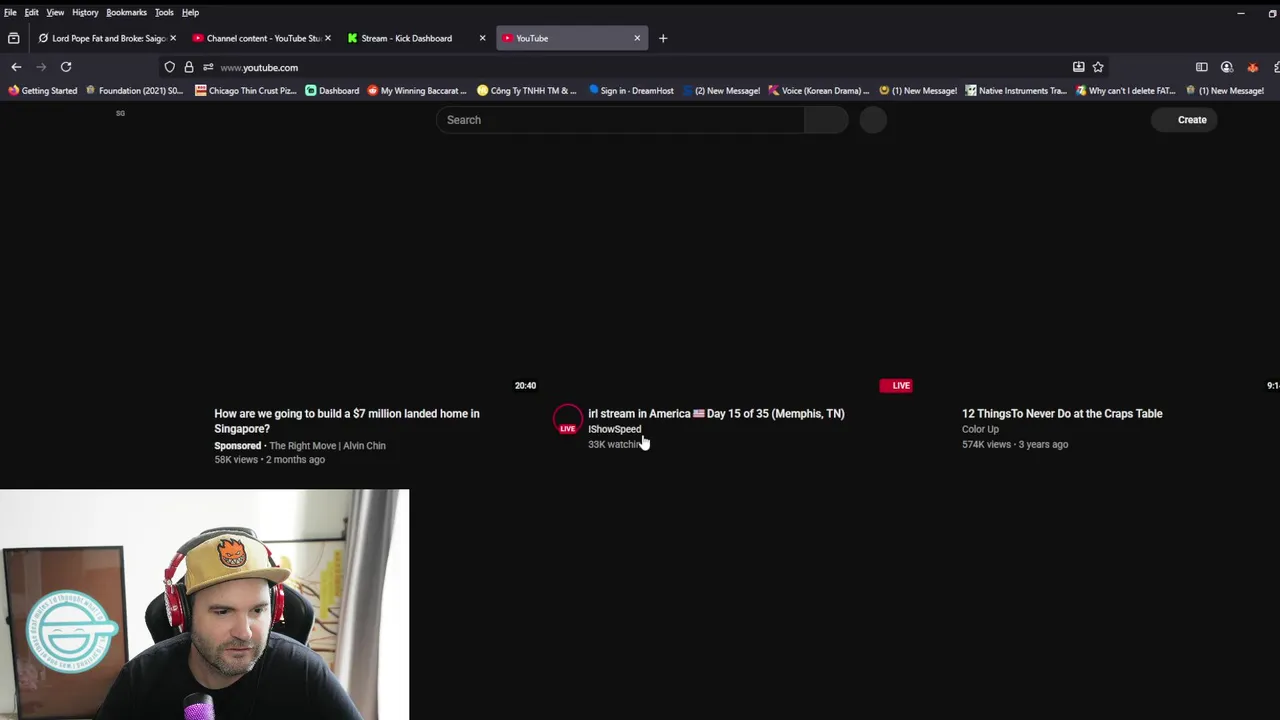1280x720 pixels.
Task: Open Firefox View icon beside the tabs
Action: click(13, 38)
